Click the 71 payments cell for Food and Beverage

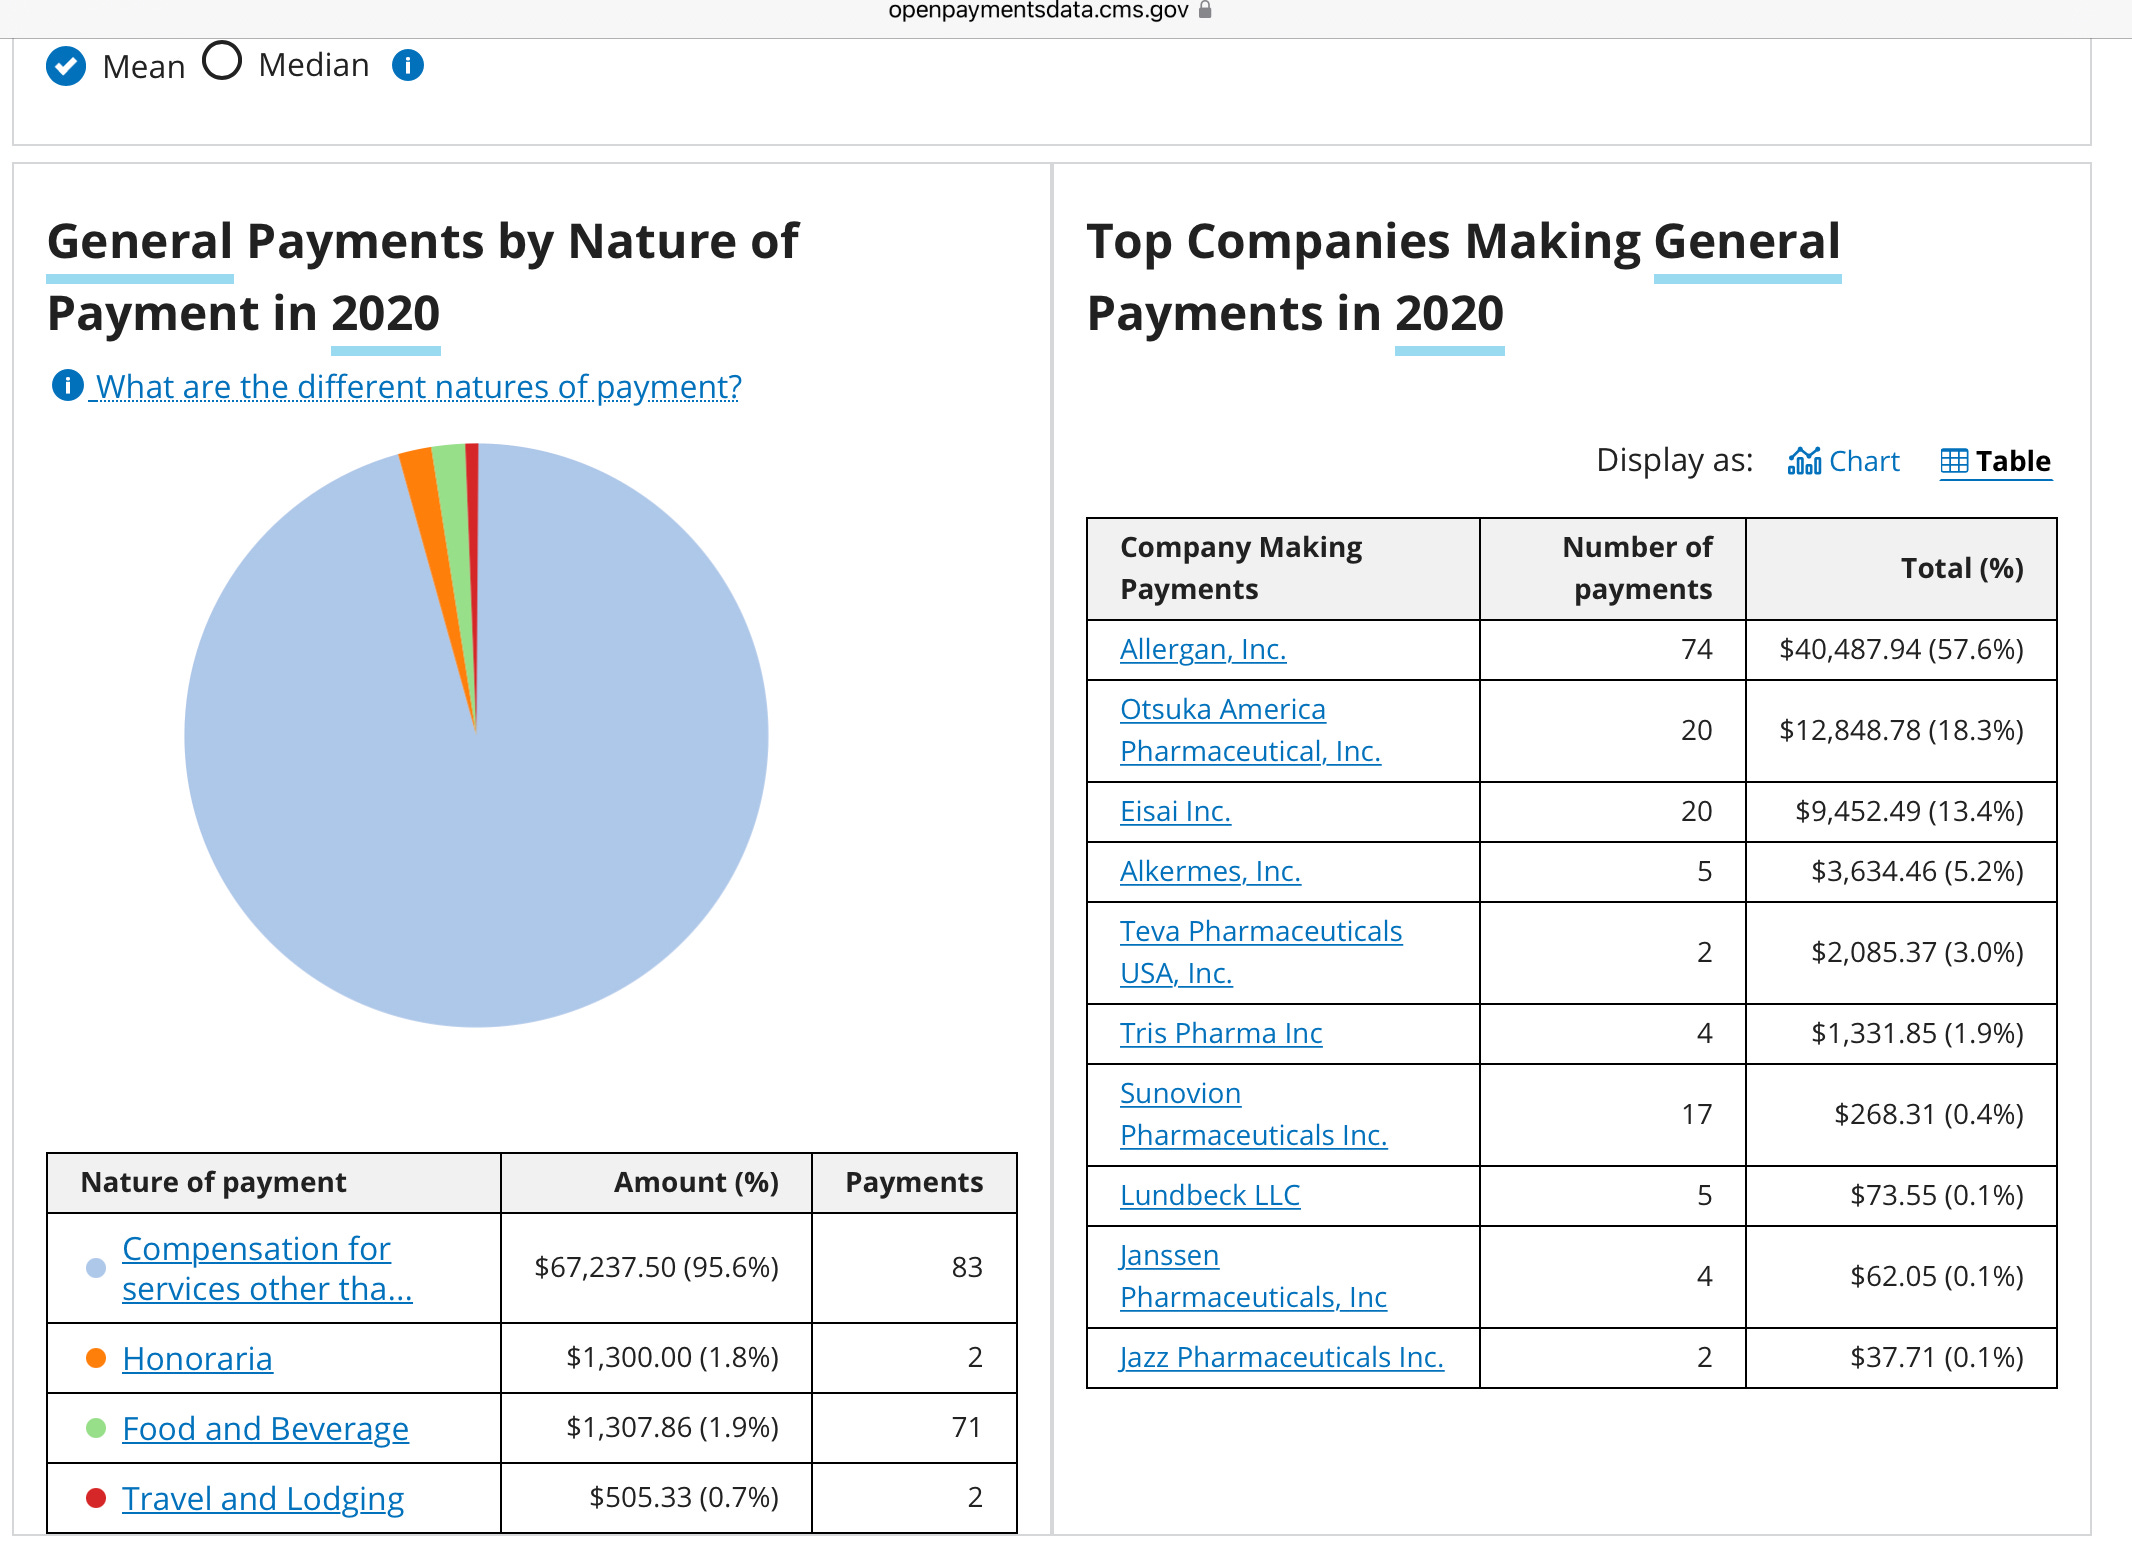(x=914, y=1428)
